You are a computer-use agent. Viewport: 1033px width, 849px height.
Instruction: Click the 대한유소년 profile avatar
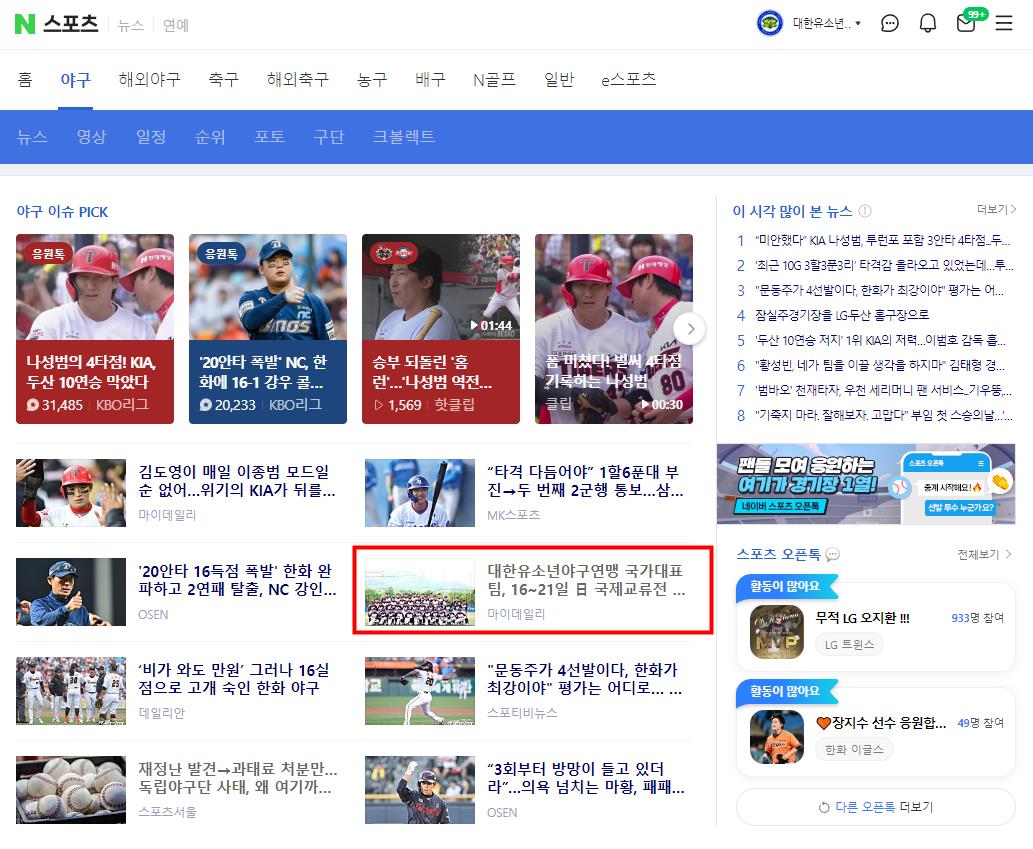(x=769, y=24)
